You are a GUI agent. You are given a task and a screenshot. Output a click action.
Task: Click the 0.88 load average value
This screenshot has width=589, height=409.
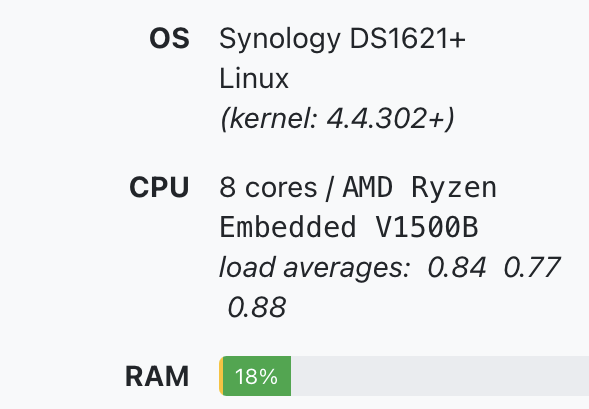point(257,307)
